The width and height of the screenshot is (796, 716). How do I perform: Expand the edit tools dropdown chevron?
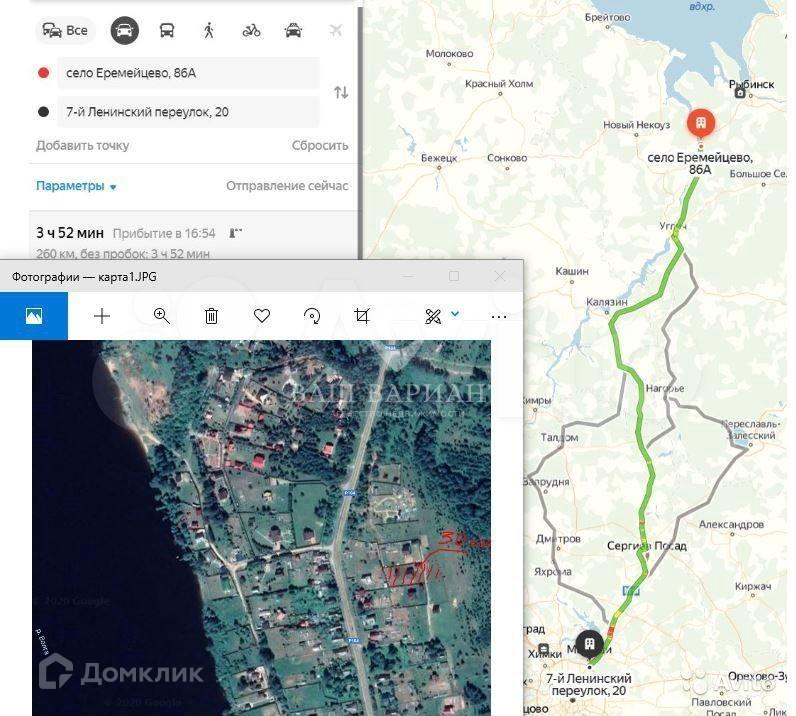[x=455, y=314]
